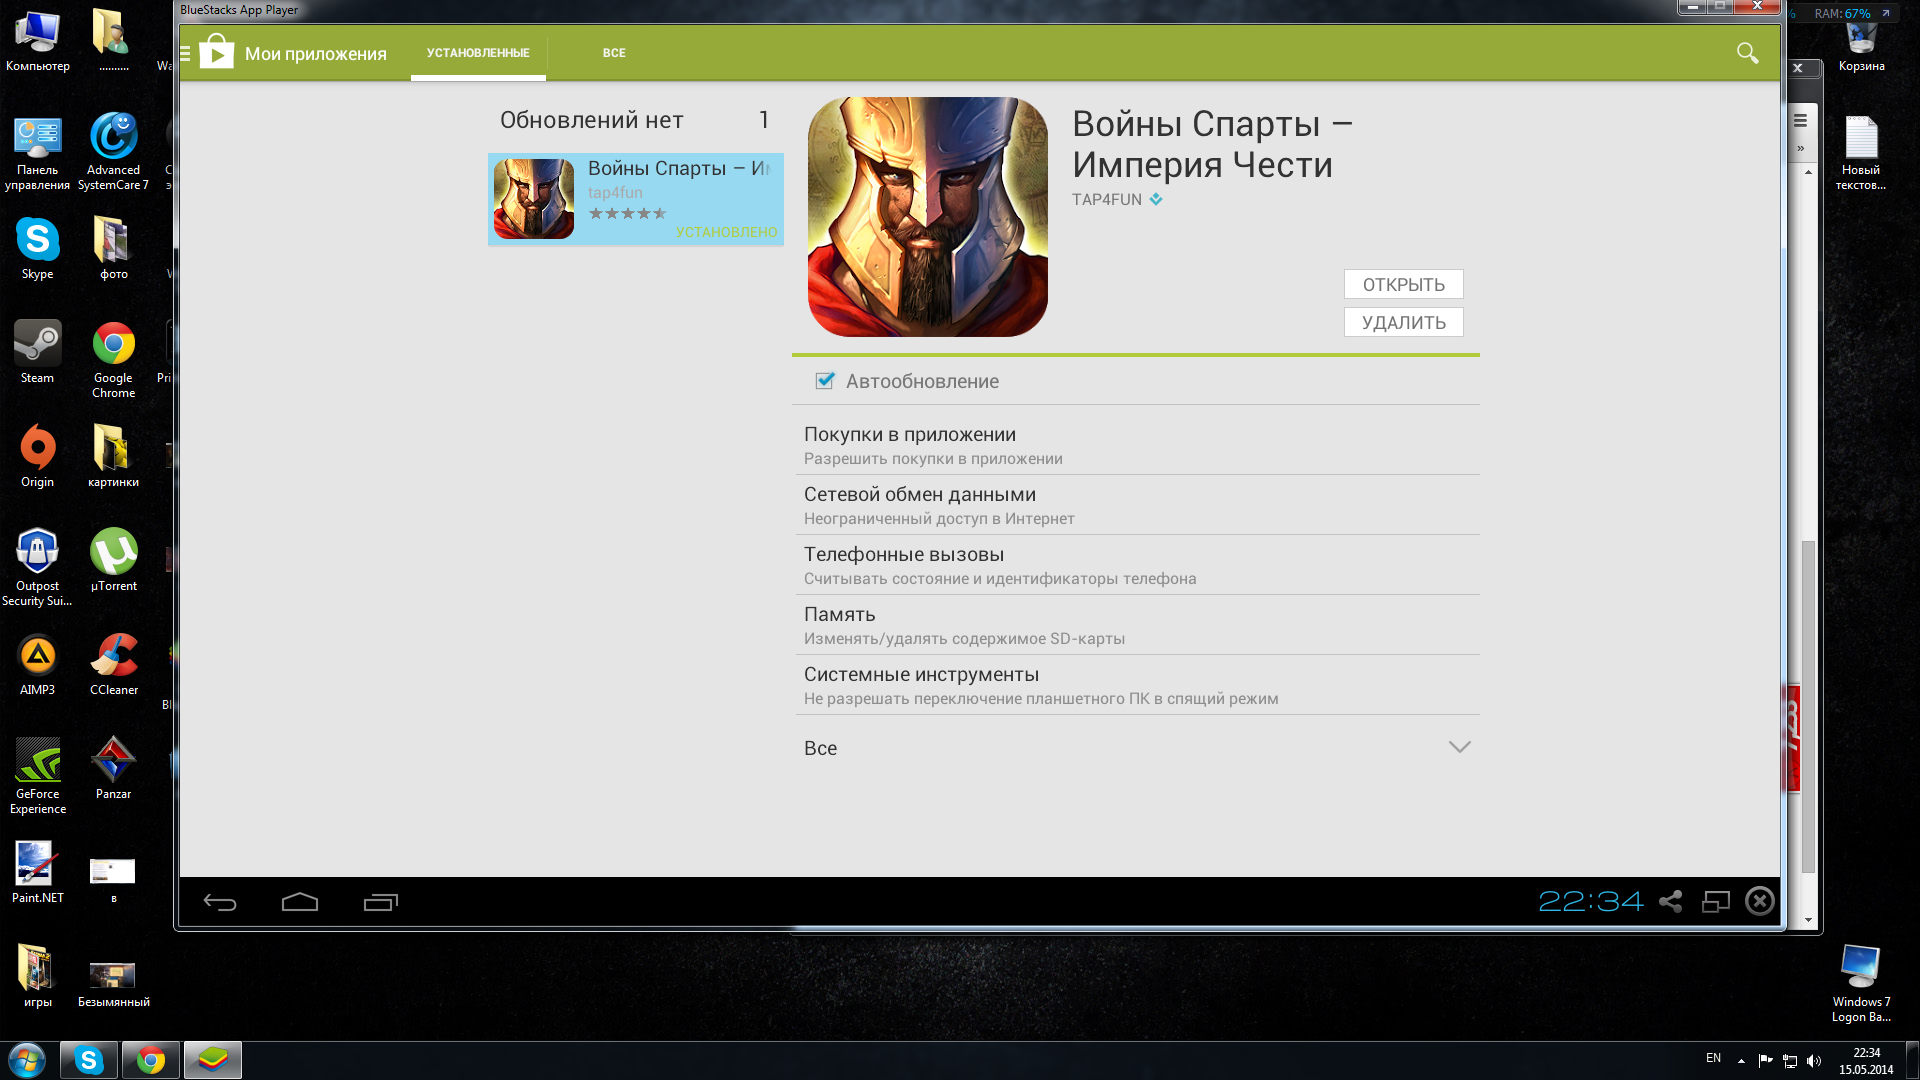Click the Windows Start button
Image resolution: width=1920 pixels, height=1080 pixels.
(27, 1060)
